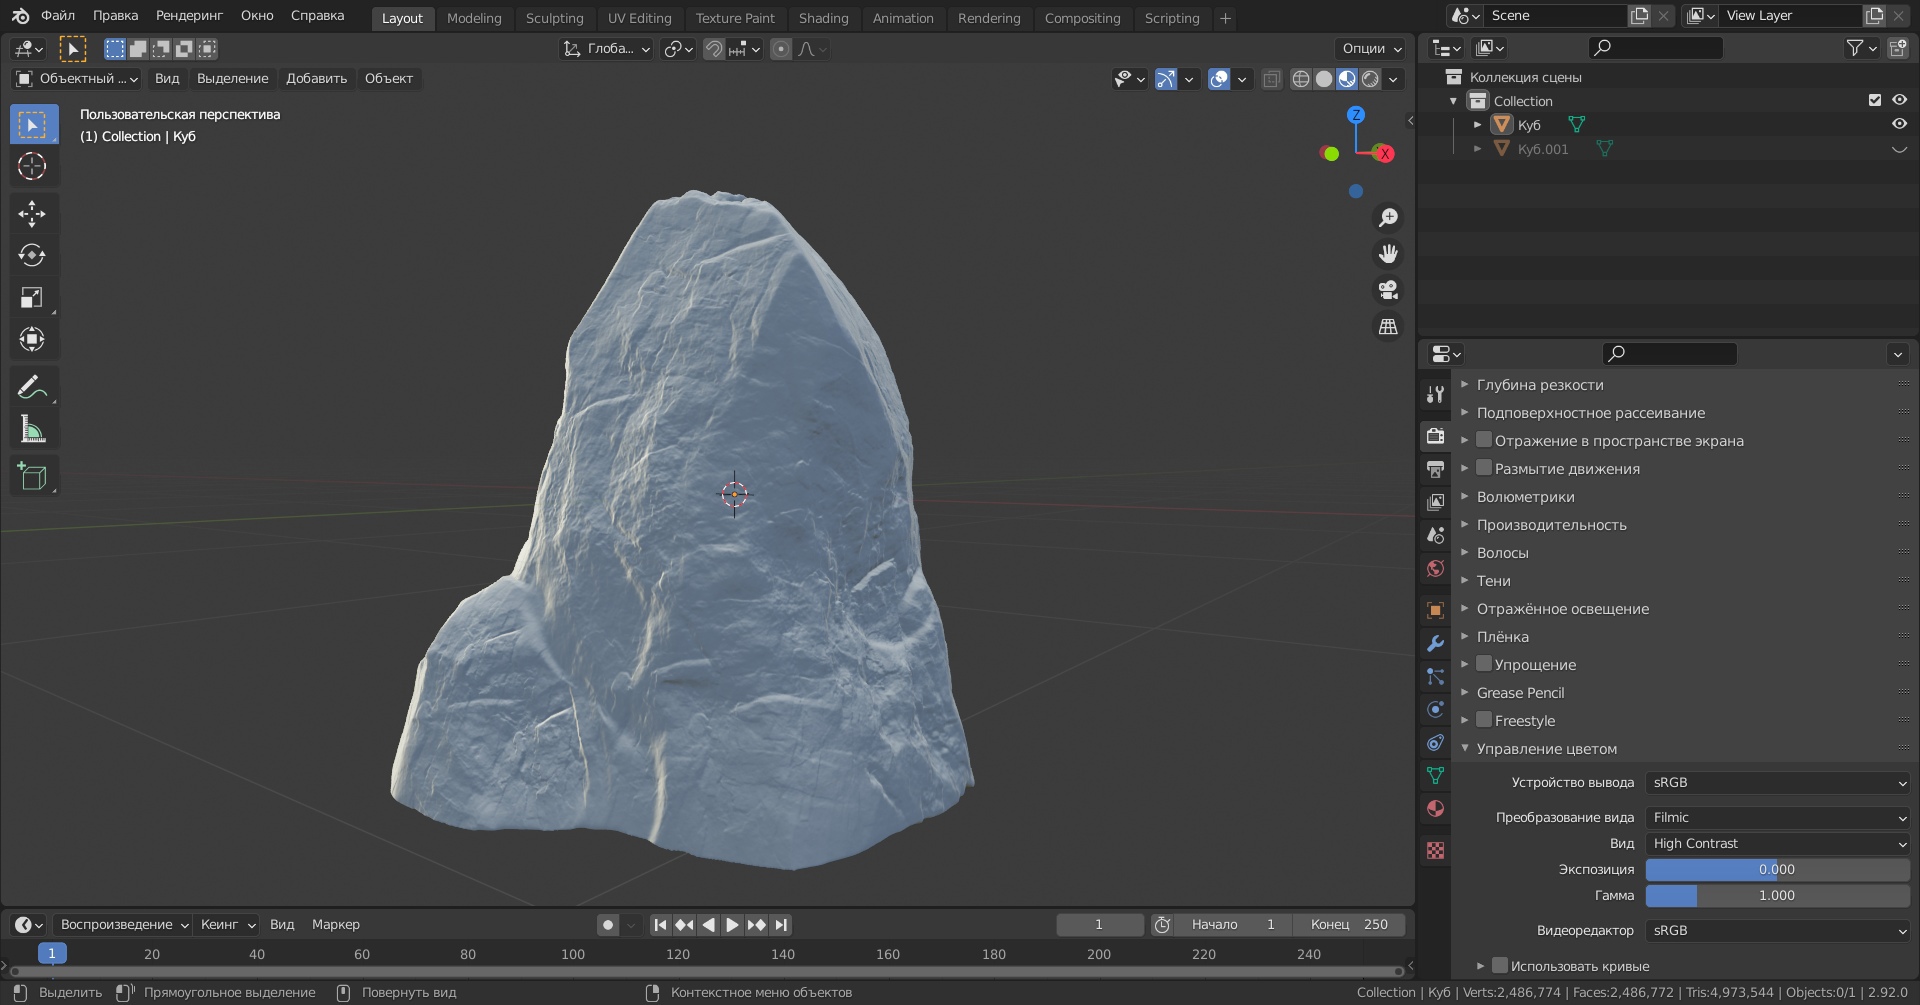
Task: Select the Measure ruler tool
Action: coord(32,429)
